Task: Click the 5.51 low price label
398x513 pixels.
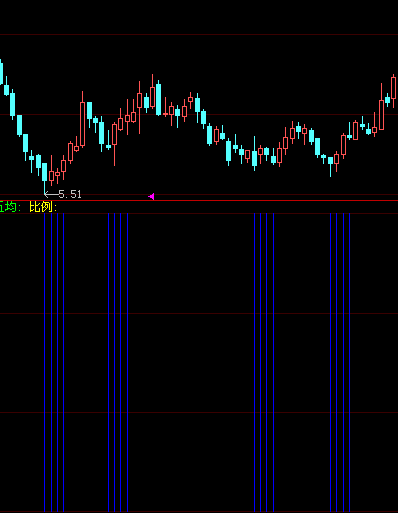Action: coord(70,194)
